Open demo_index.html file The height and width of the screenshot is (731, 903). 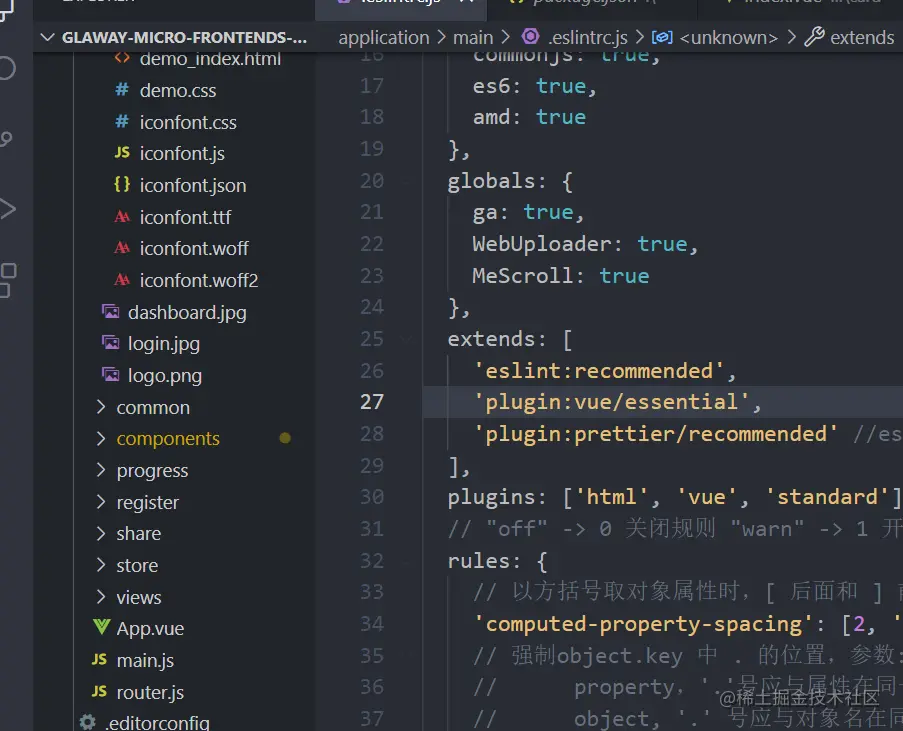[x=210, y=59]
